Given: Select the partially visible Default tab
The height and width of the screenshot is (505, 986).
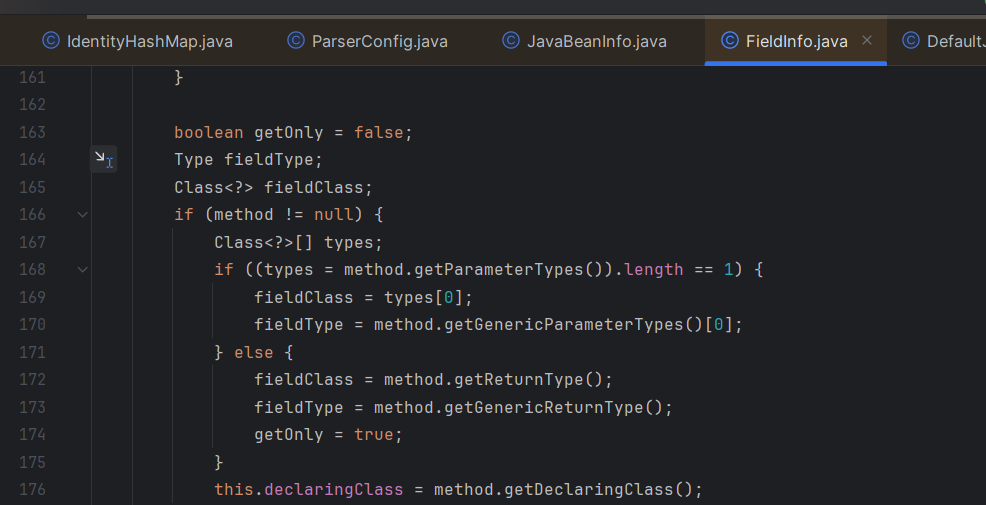Looking at the screenshot, I should tap(955, 41).
